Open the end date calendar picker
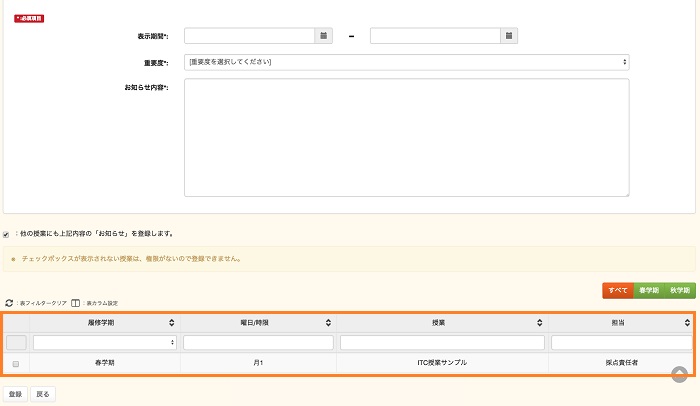The width and height of the screenshot is (700, 406). (x=509, y=36)
